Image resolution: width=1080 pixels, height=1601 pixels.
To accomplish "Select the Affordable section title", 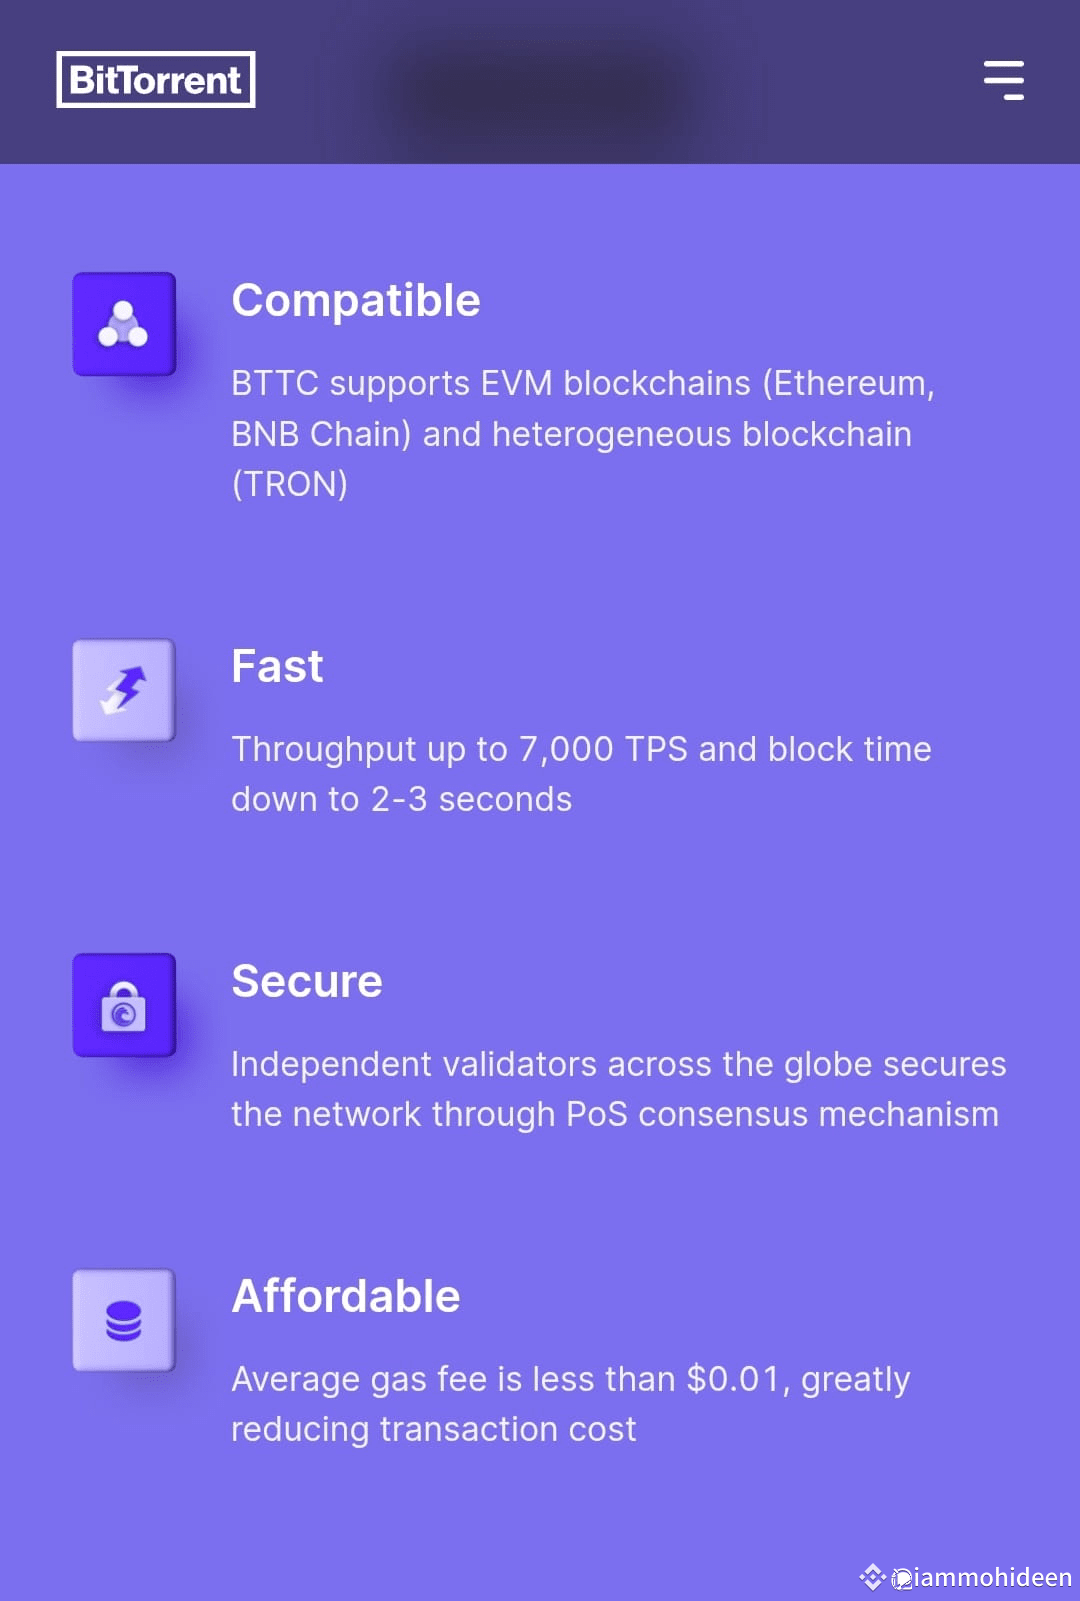I will 345,1295.
